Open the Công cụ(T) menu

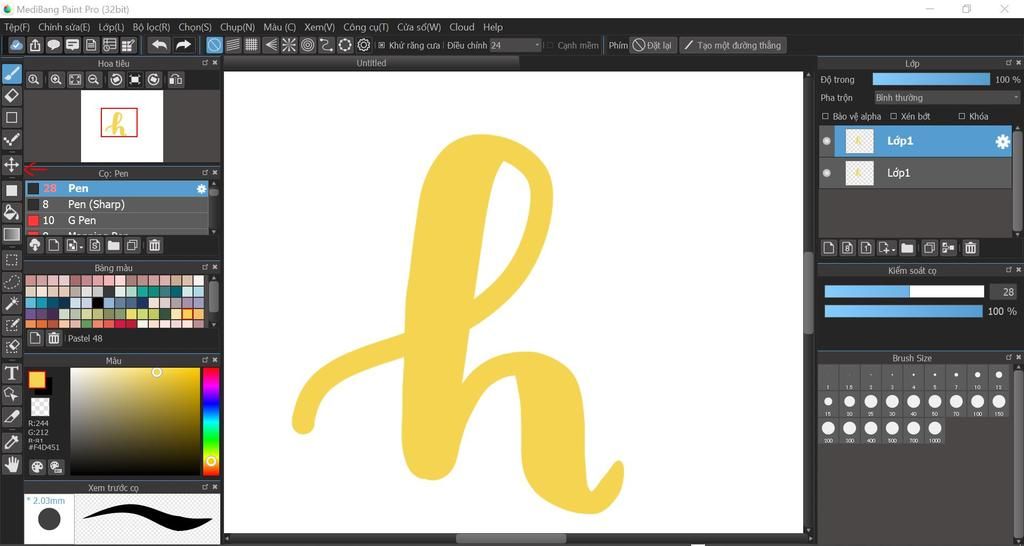coord(366,27)
